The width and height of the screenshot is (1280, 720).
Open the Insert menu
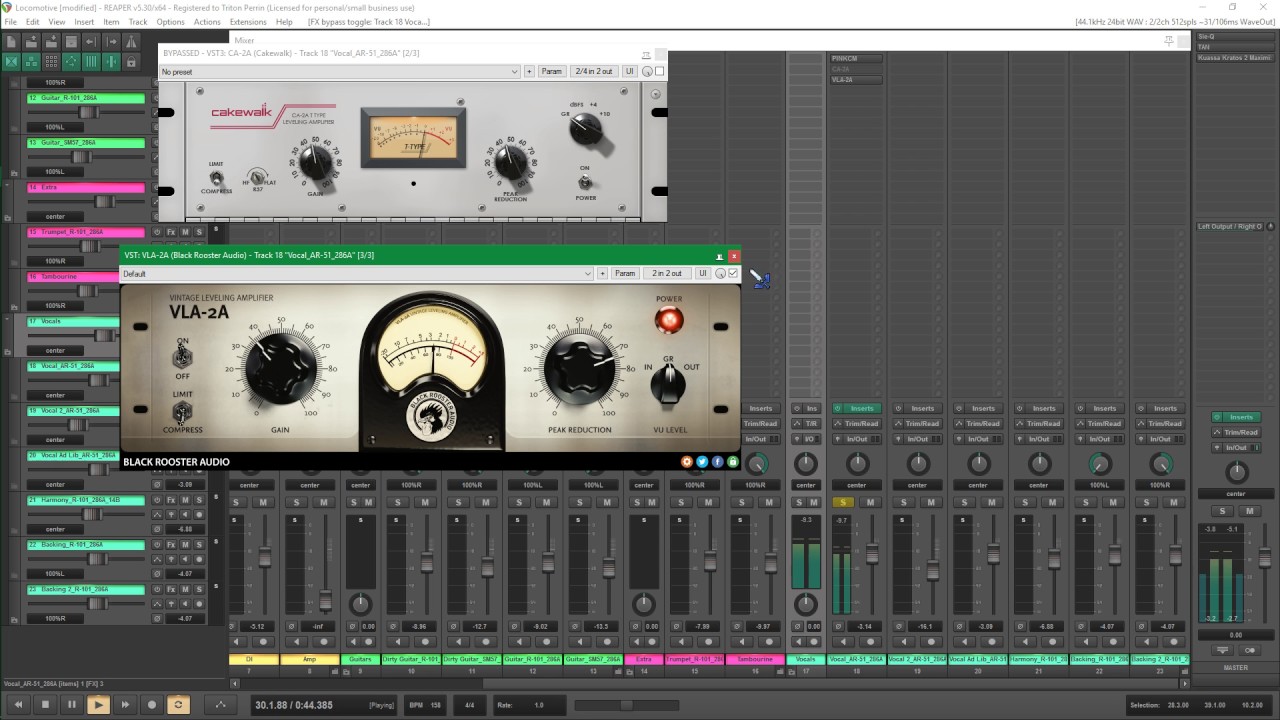84,22
